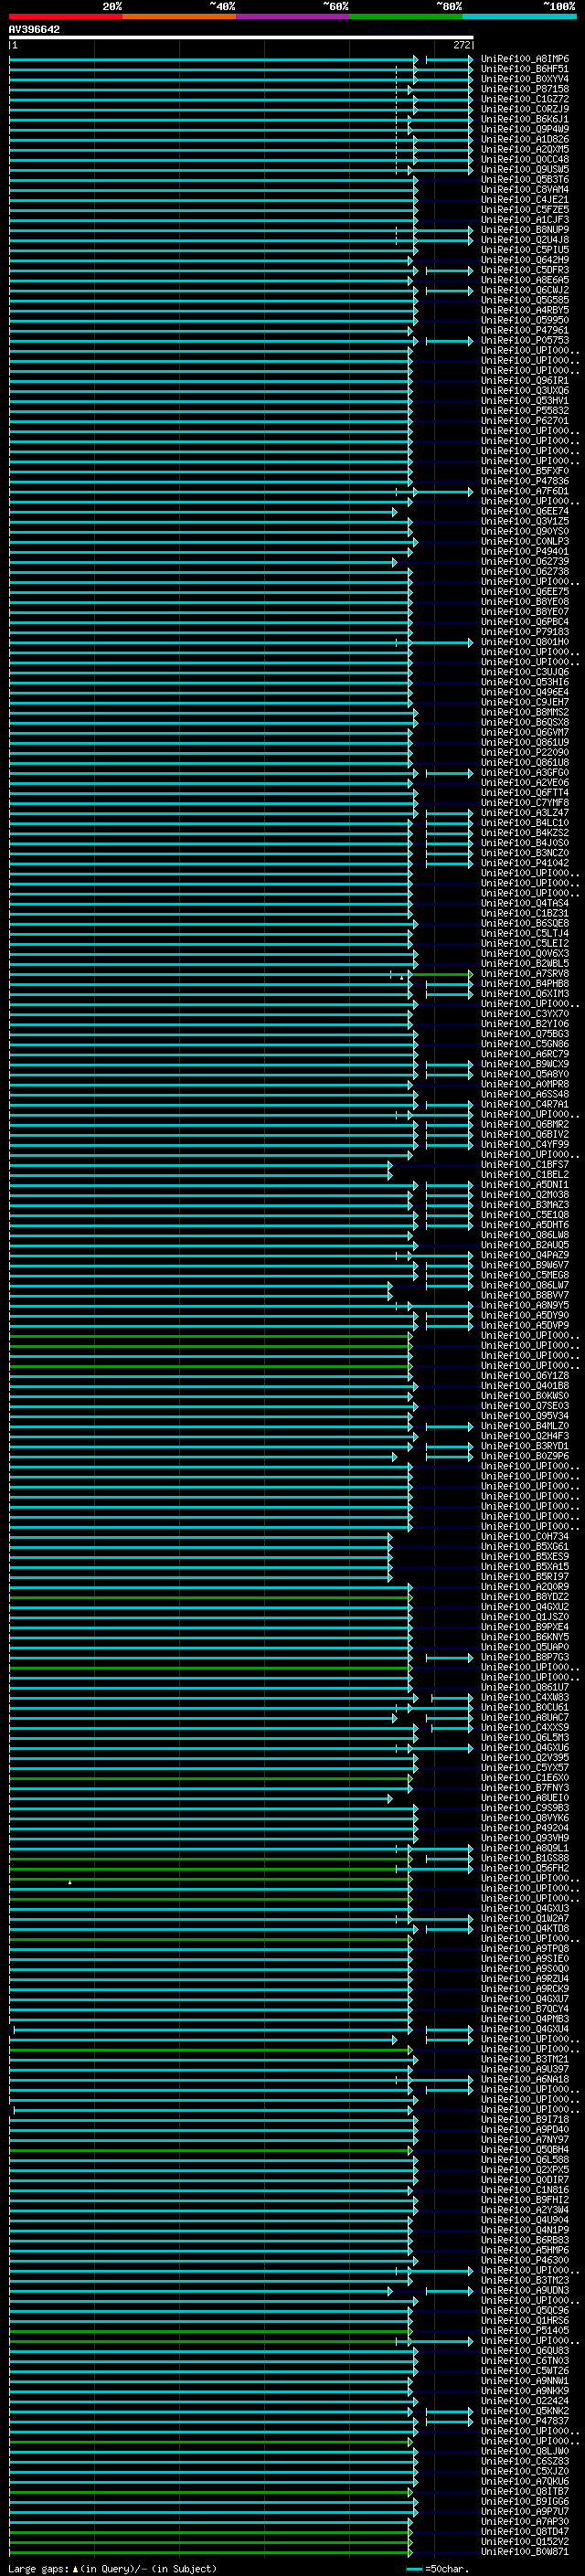Select the UniRef100_P79183 label
Screen dimensions: 585x2576
[x=525, y=632]
